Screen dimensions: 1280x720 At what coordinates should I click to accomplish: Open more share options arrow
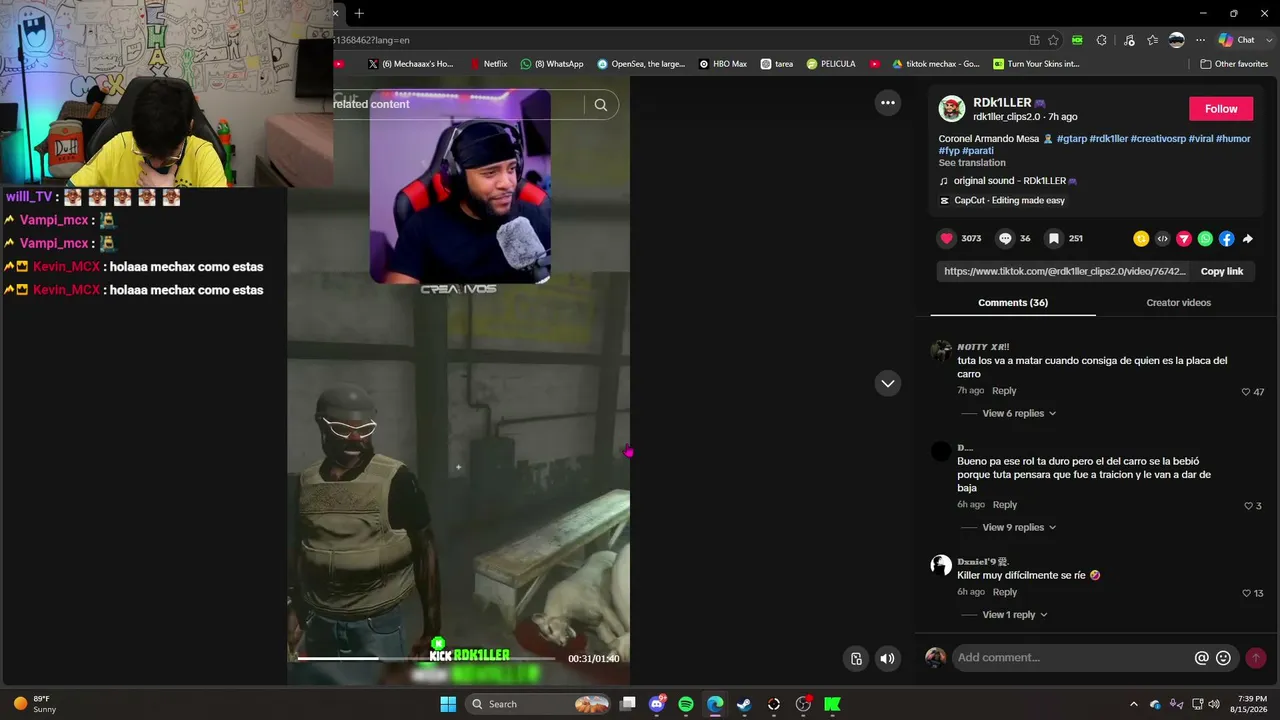1247,239
